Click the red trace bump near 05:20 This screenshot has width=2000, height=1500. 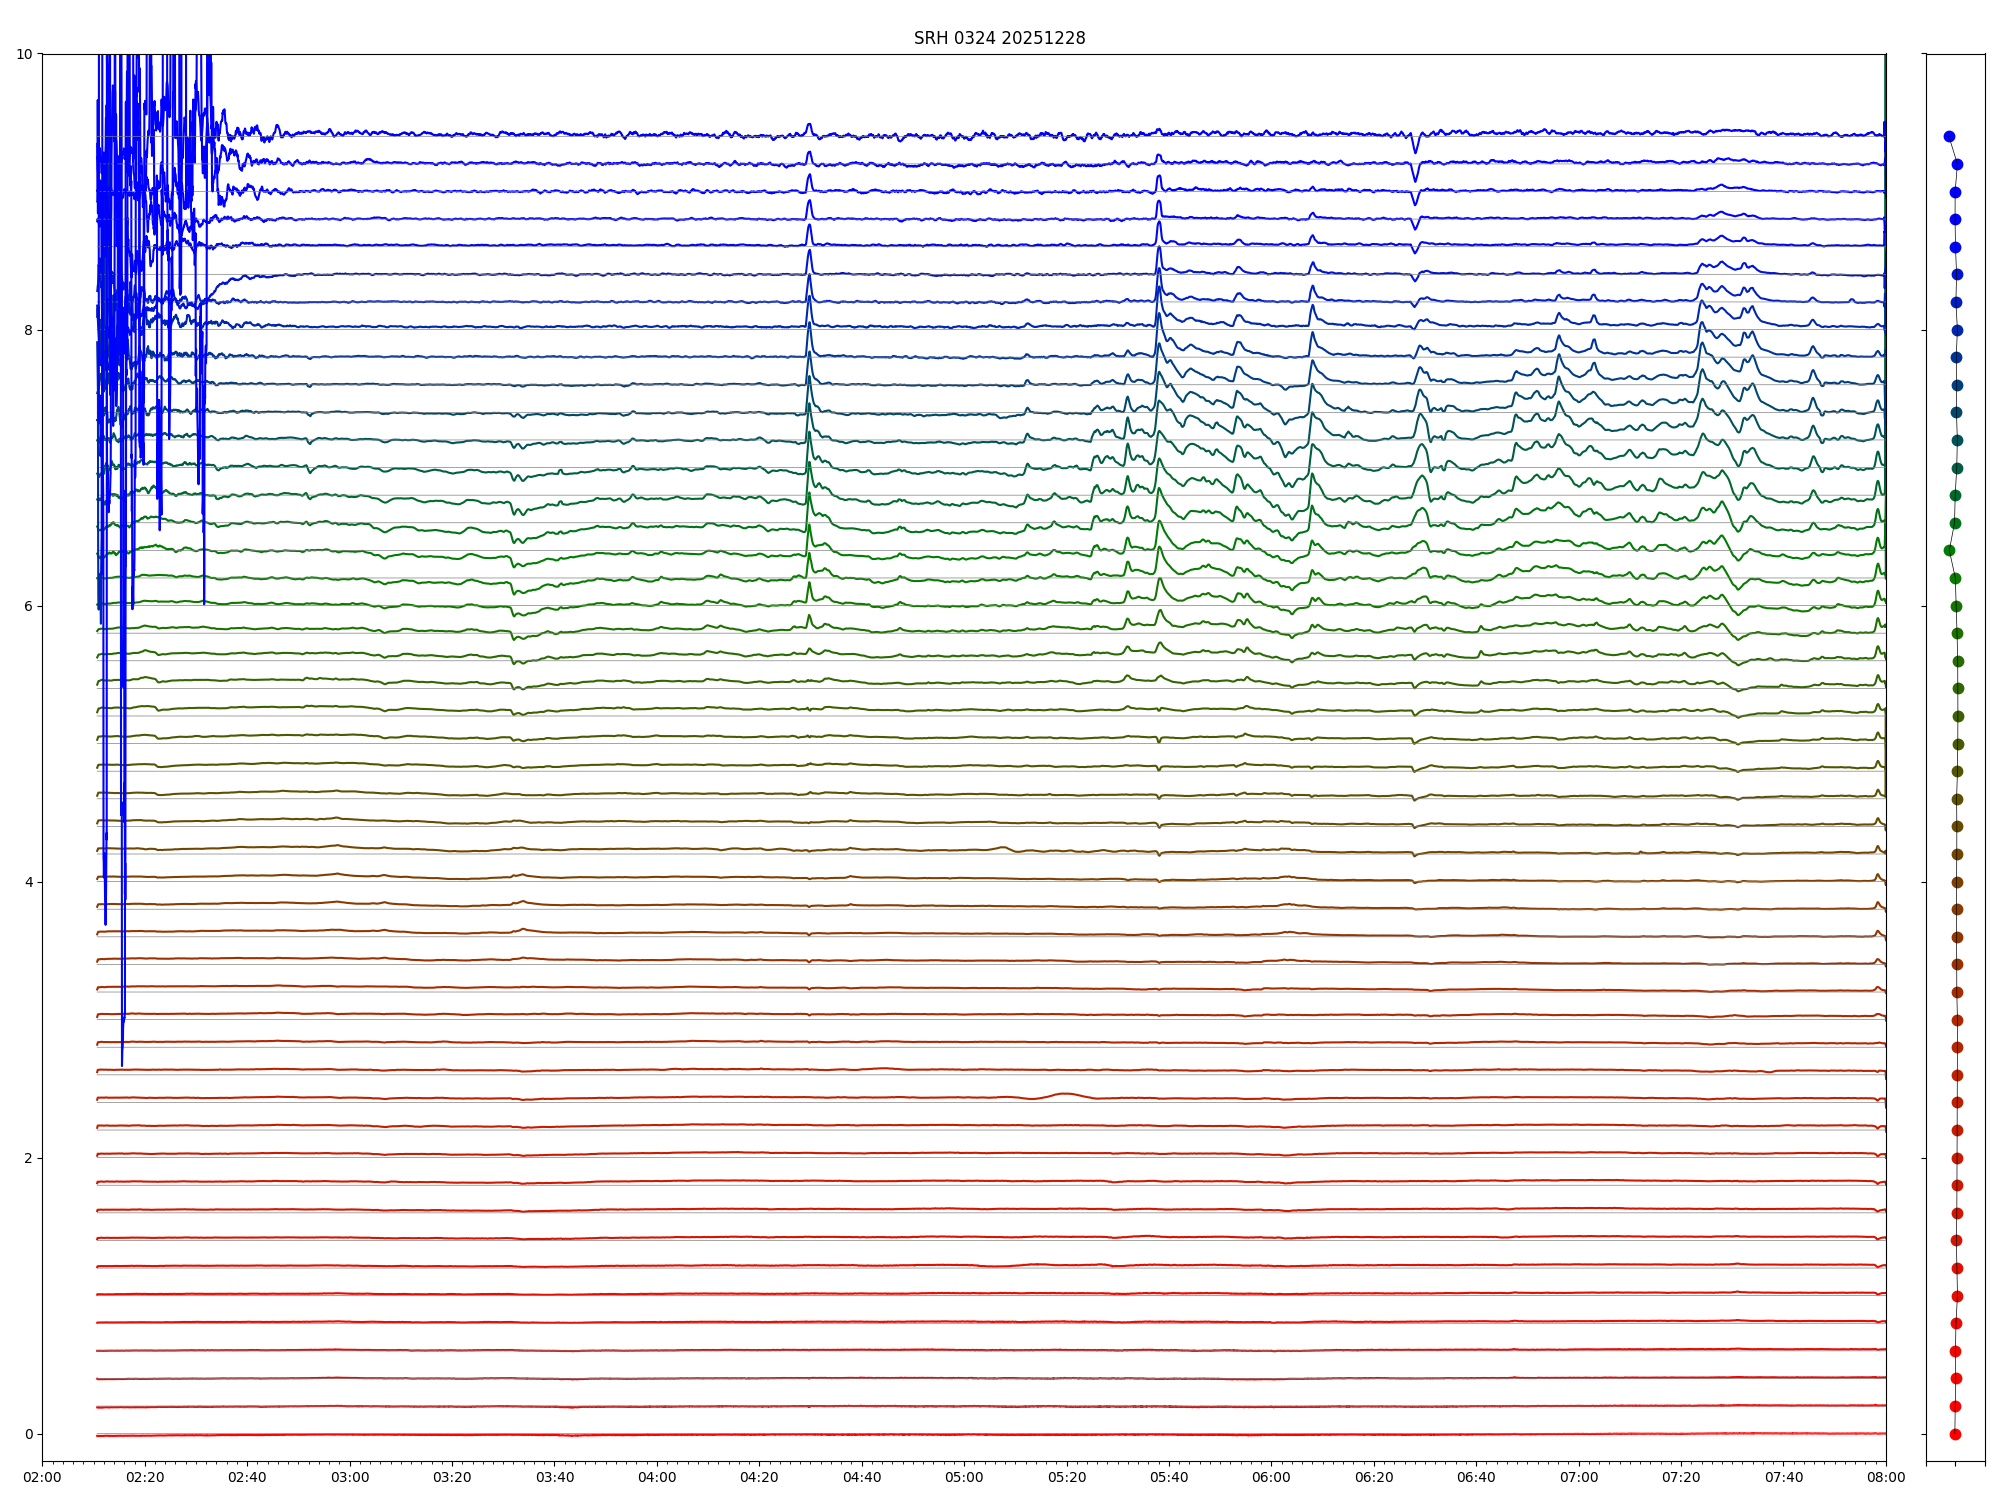click(x=1065, y=1094)
